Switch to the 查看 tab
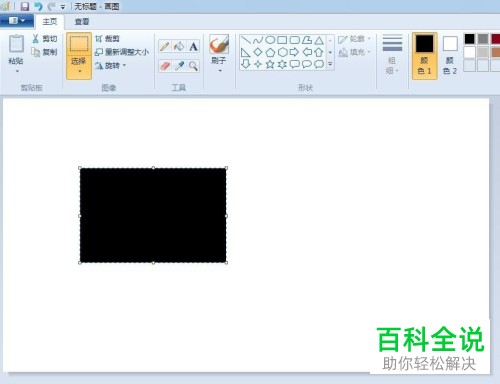The height and width of the screenshot is (384, 500). pos(82,22)
